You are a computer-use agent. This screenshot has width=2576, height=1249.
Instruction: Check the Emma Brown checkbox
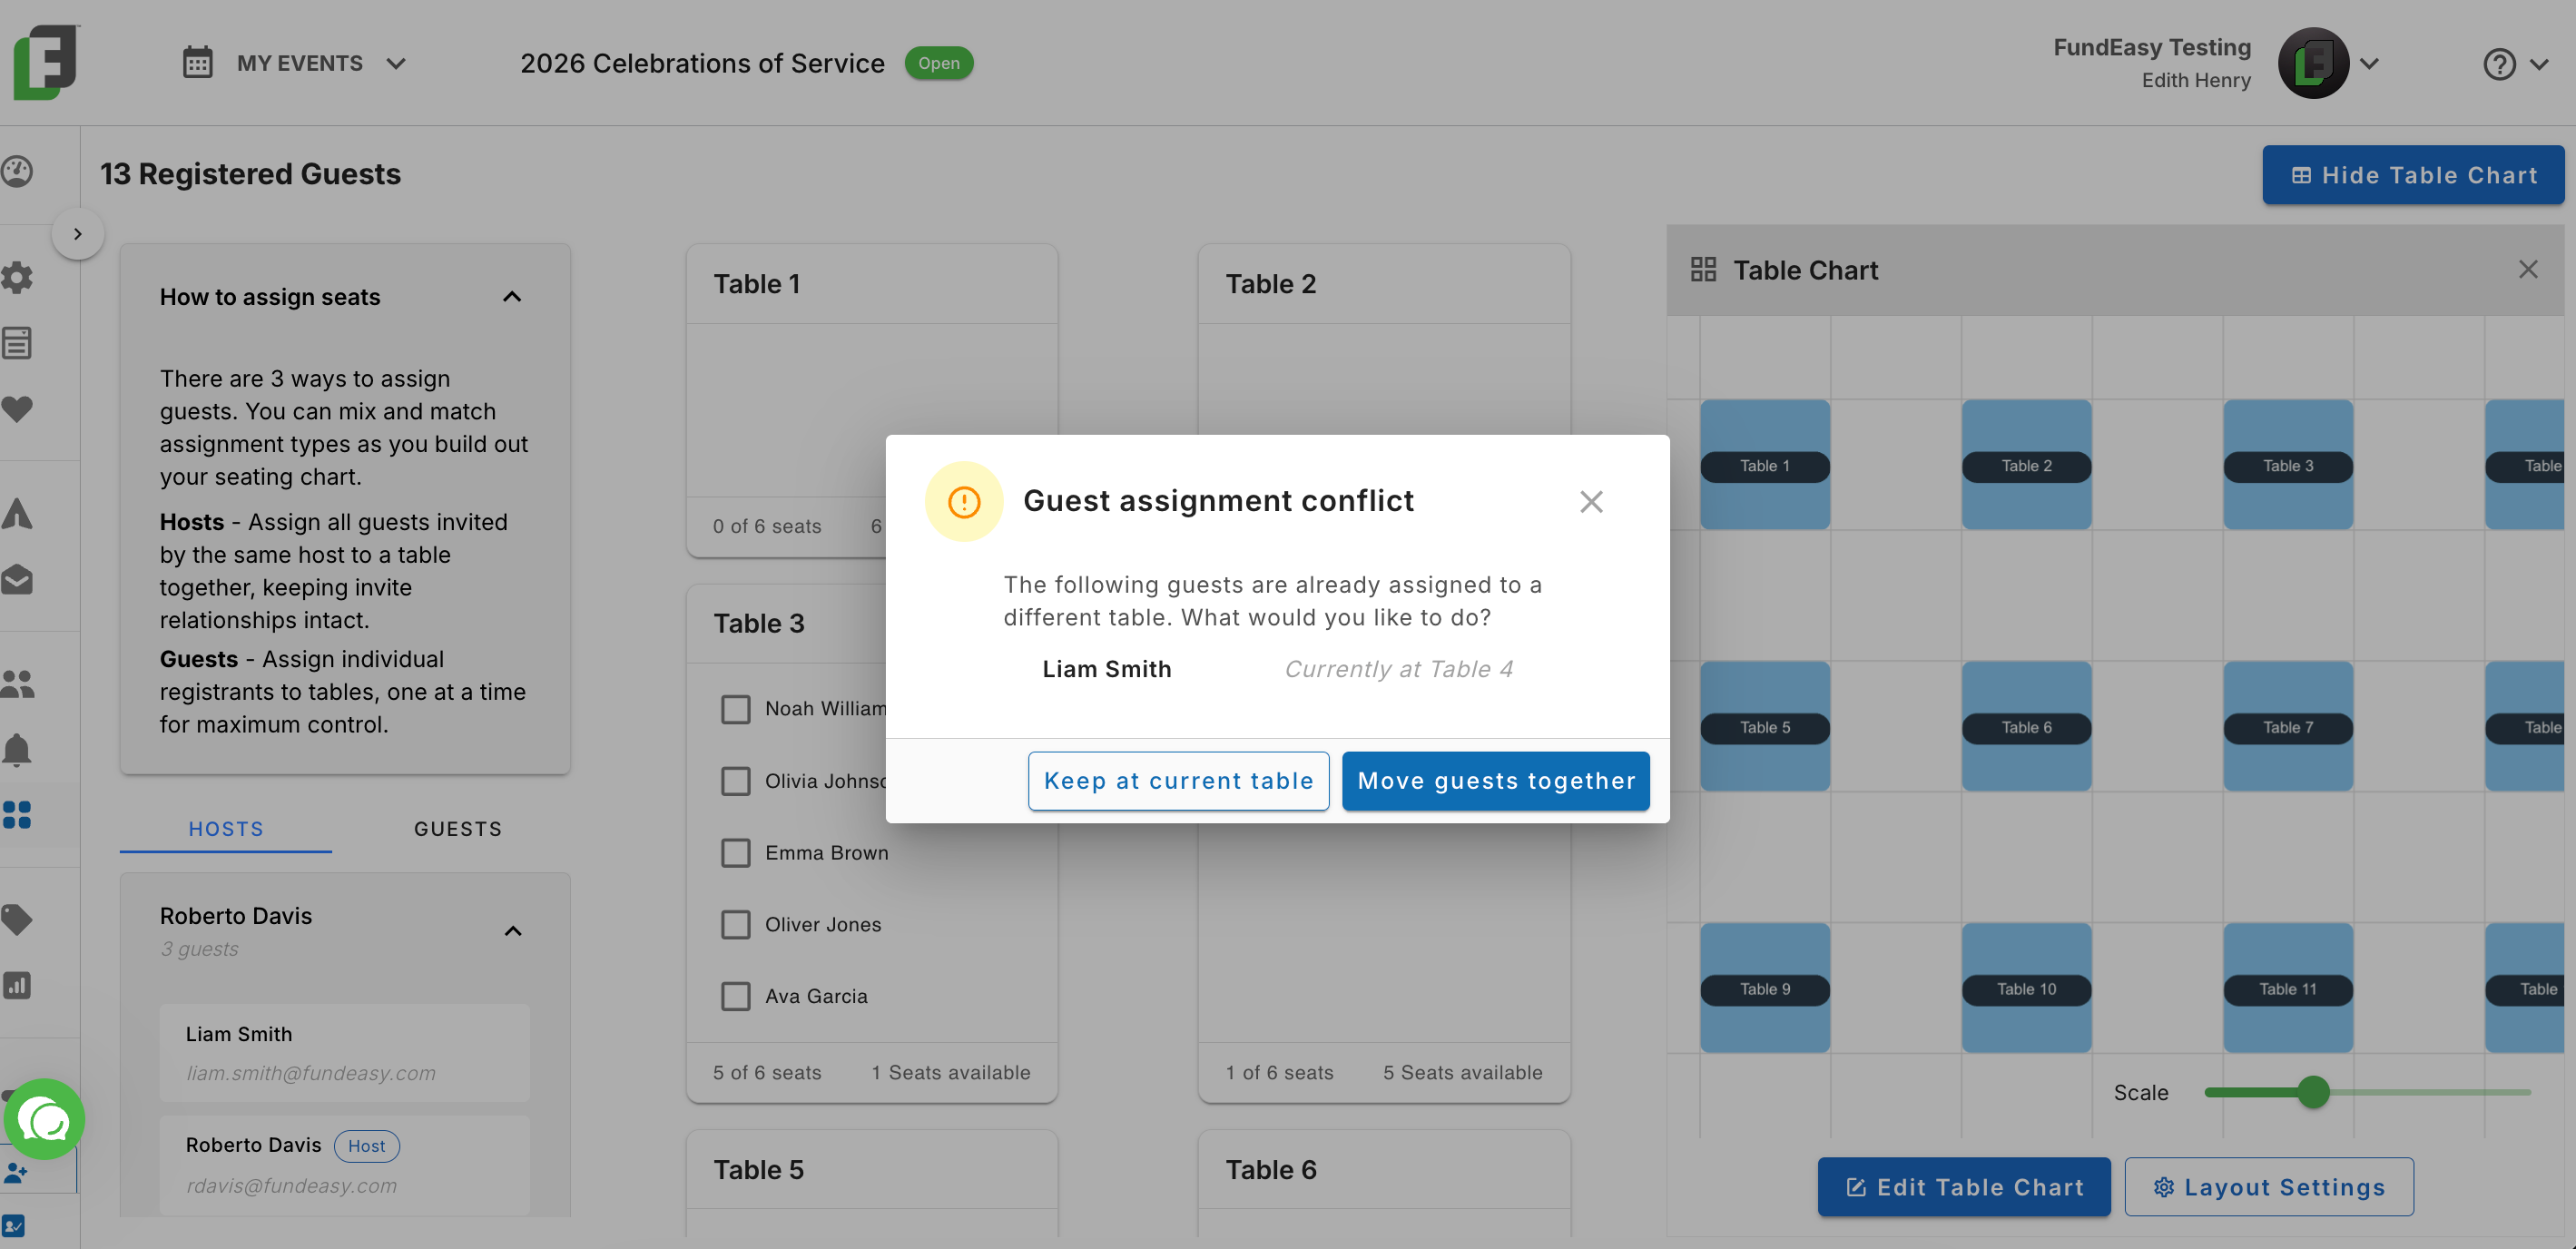tap(736, 853)
